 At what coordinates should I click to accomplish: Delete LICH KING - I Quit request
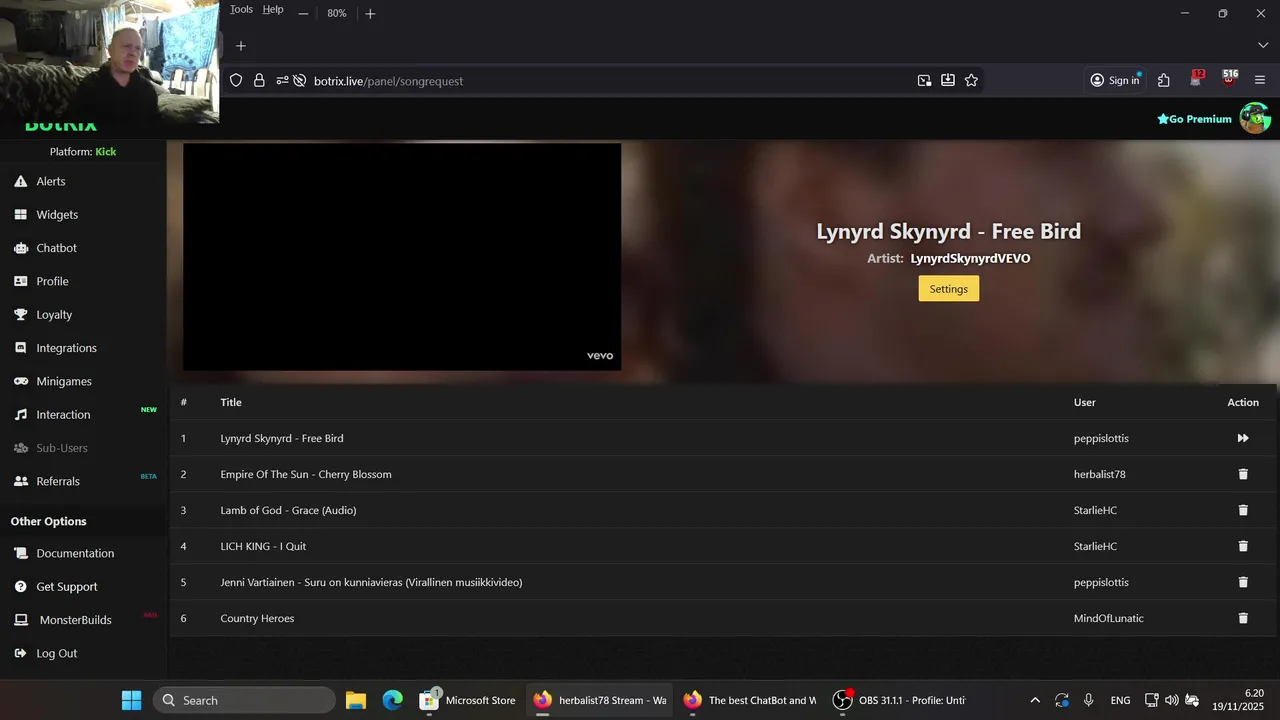(x=1243, y=546)
